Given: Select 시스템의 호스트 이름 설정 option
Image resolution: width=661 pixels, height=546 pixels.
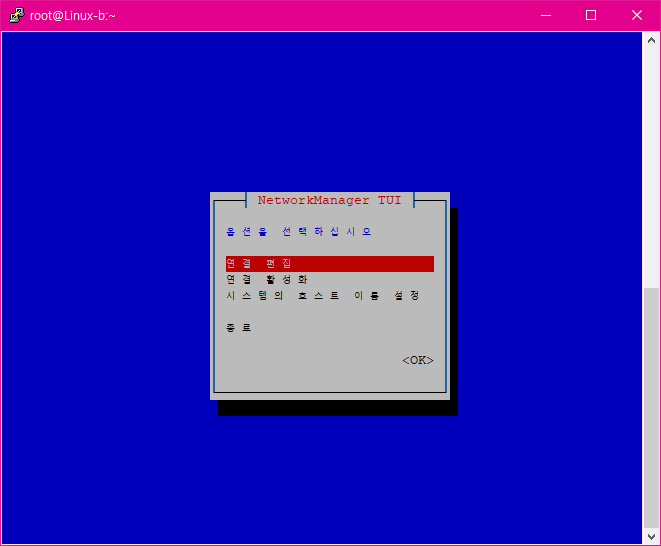Looking at the screenshot, I should tap(322, 296).
